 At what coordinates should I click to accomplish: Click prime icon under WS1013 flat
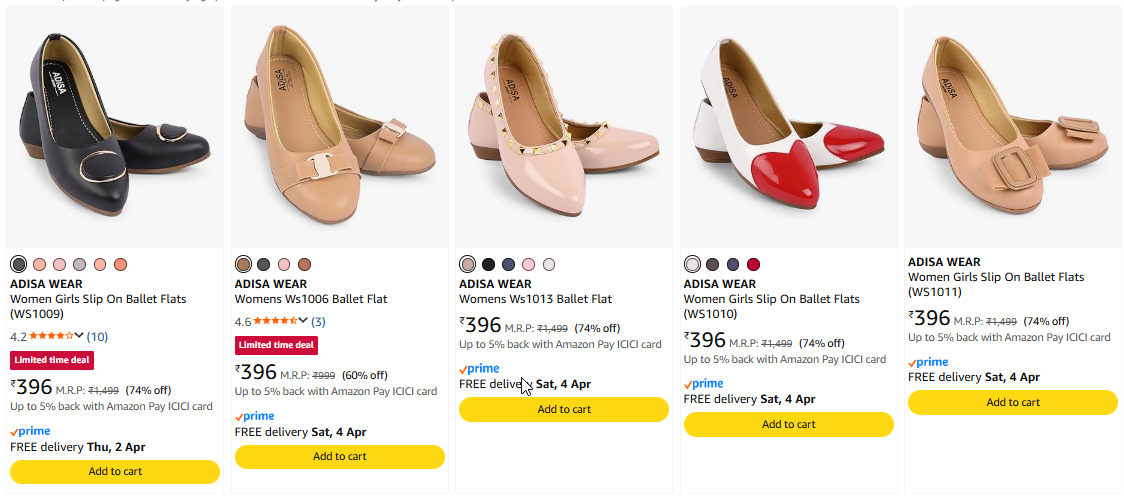(x=479, y=369)
